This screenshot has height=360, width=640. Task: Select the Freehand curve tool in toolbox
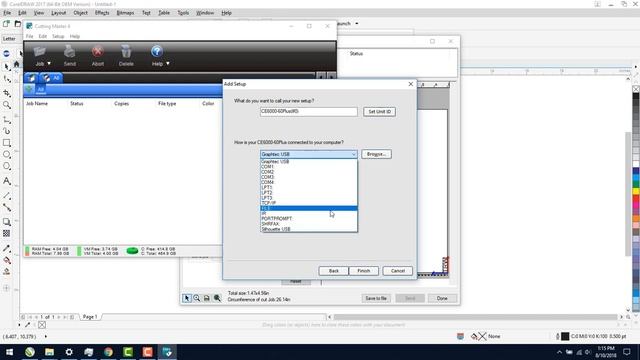pos(7,120)
